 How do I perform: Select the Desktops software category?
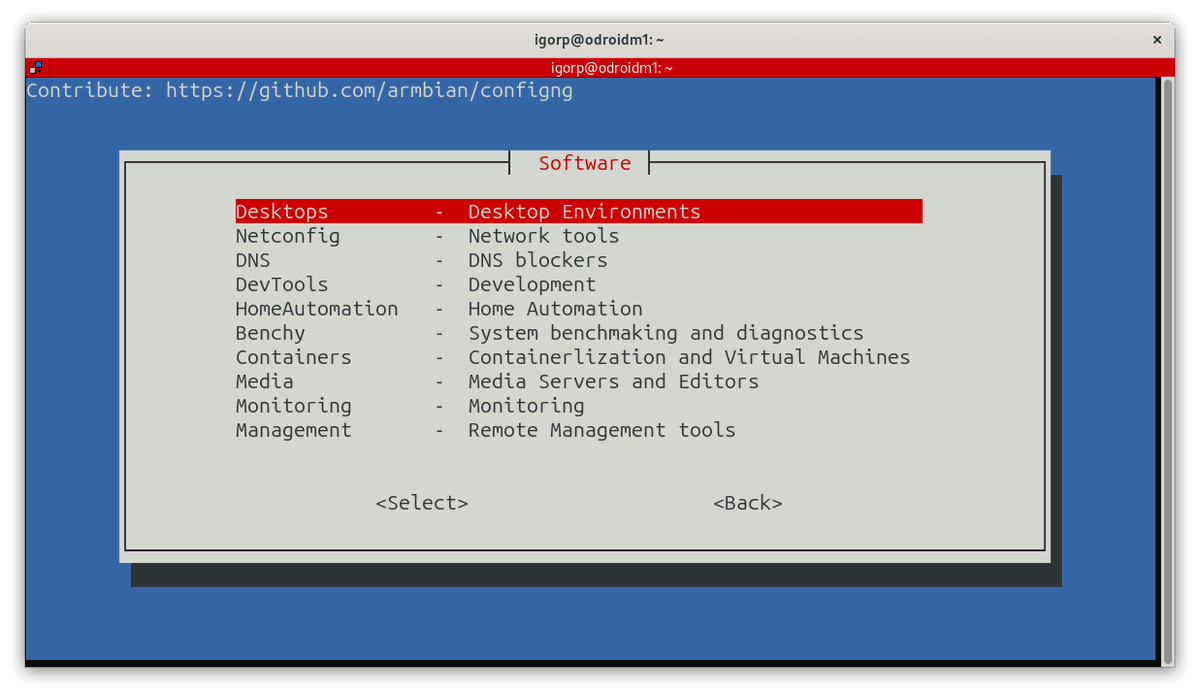(x=282, y=211)
